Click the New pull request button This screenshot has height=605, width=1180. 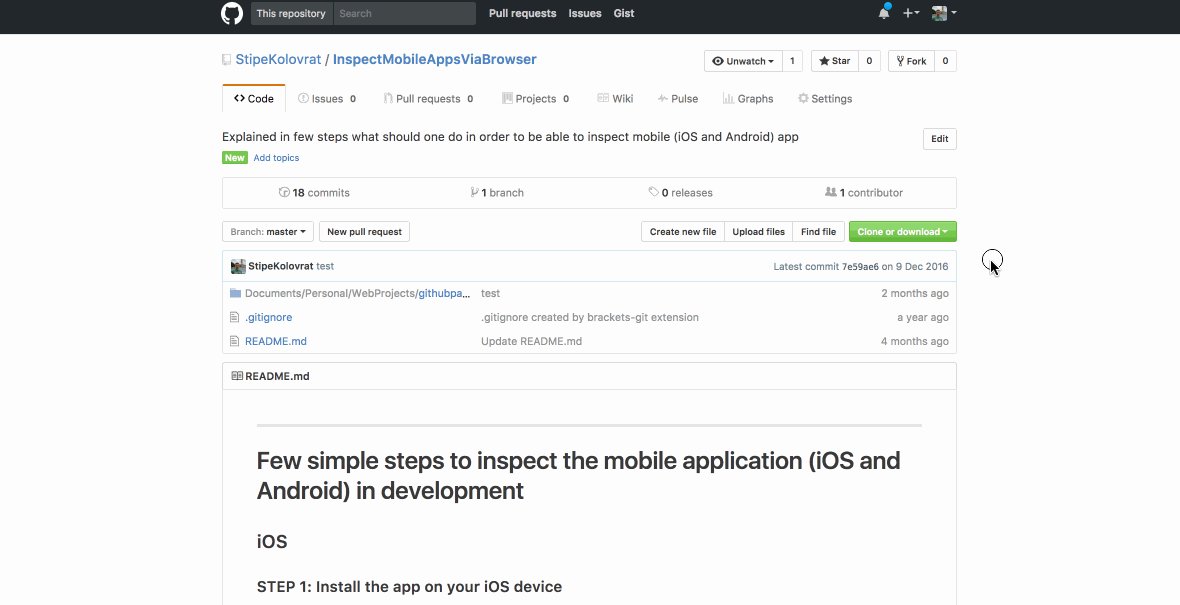pyautogui.click(x=364, y=232)
